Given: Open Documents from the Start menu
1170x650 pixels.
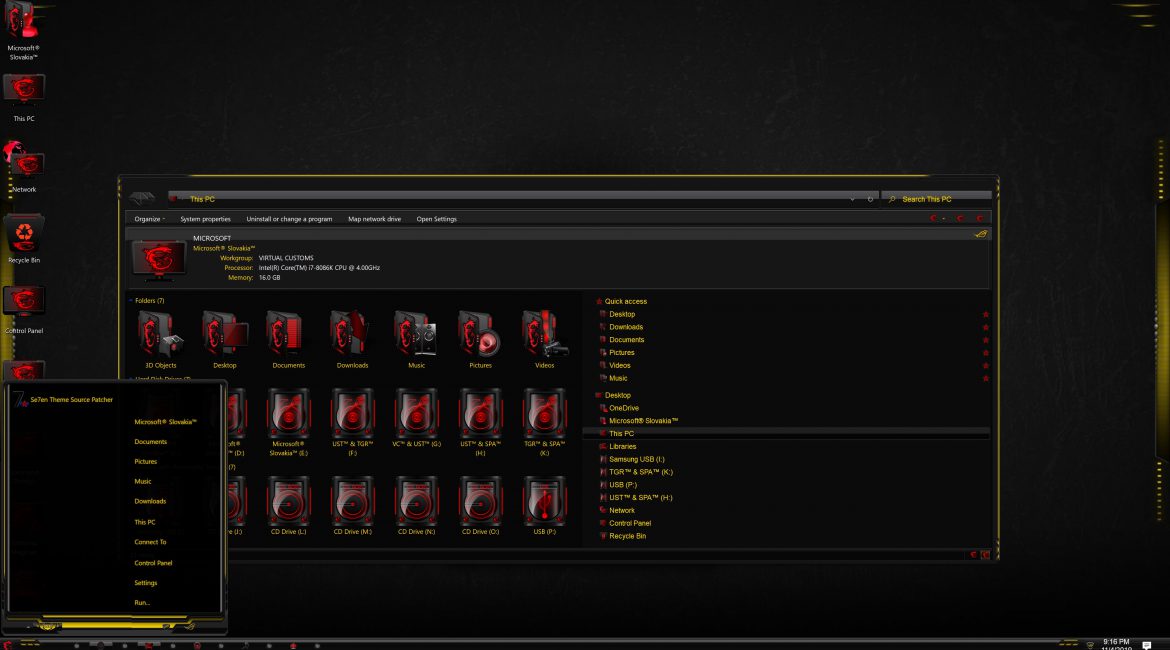Looking at the screenshot, I should coord(150,442).
